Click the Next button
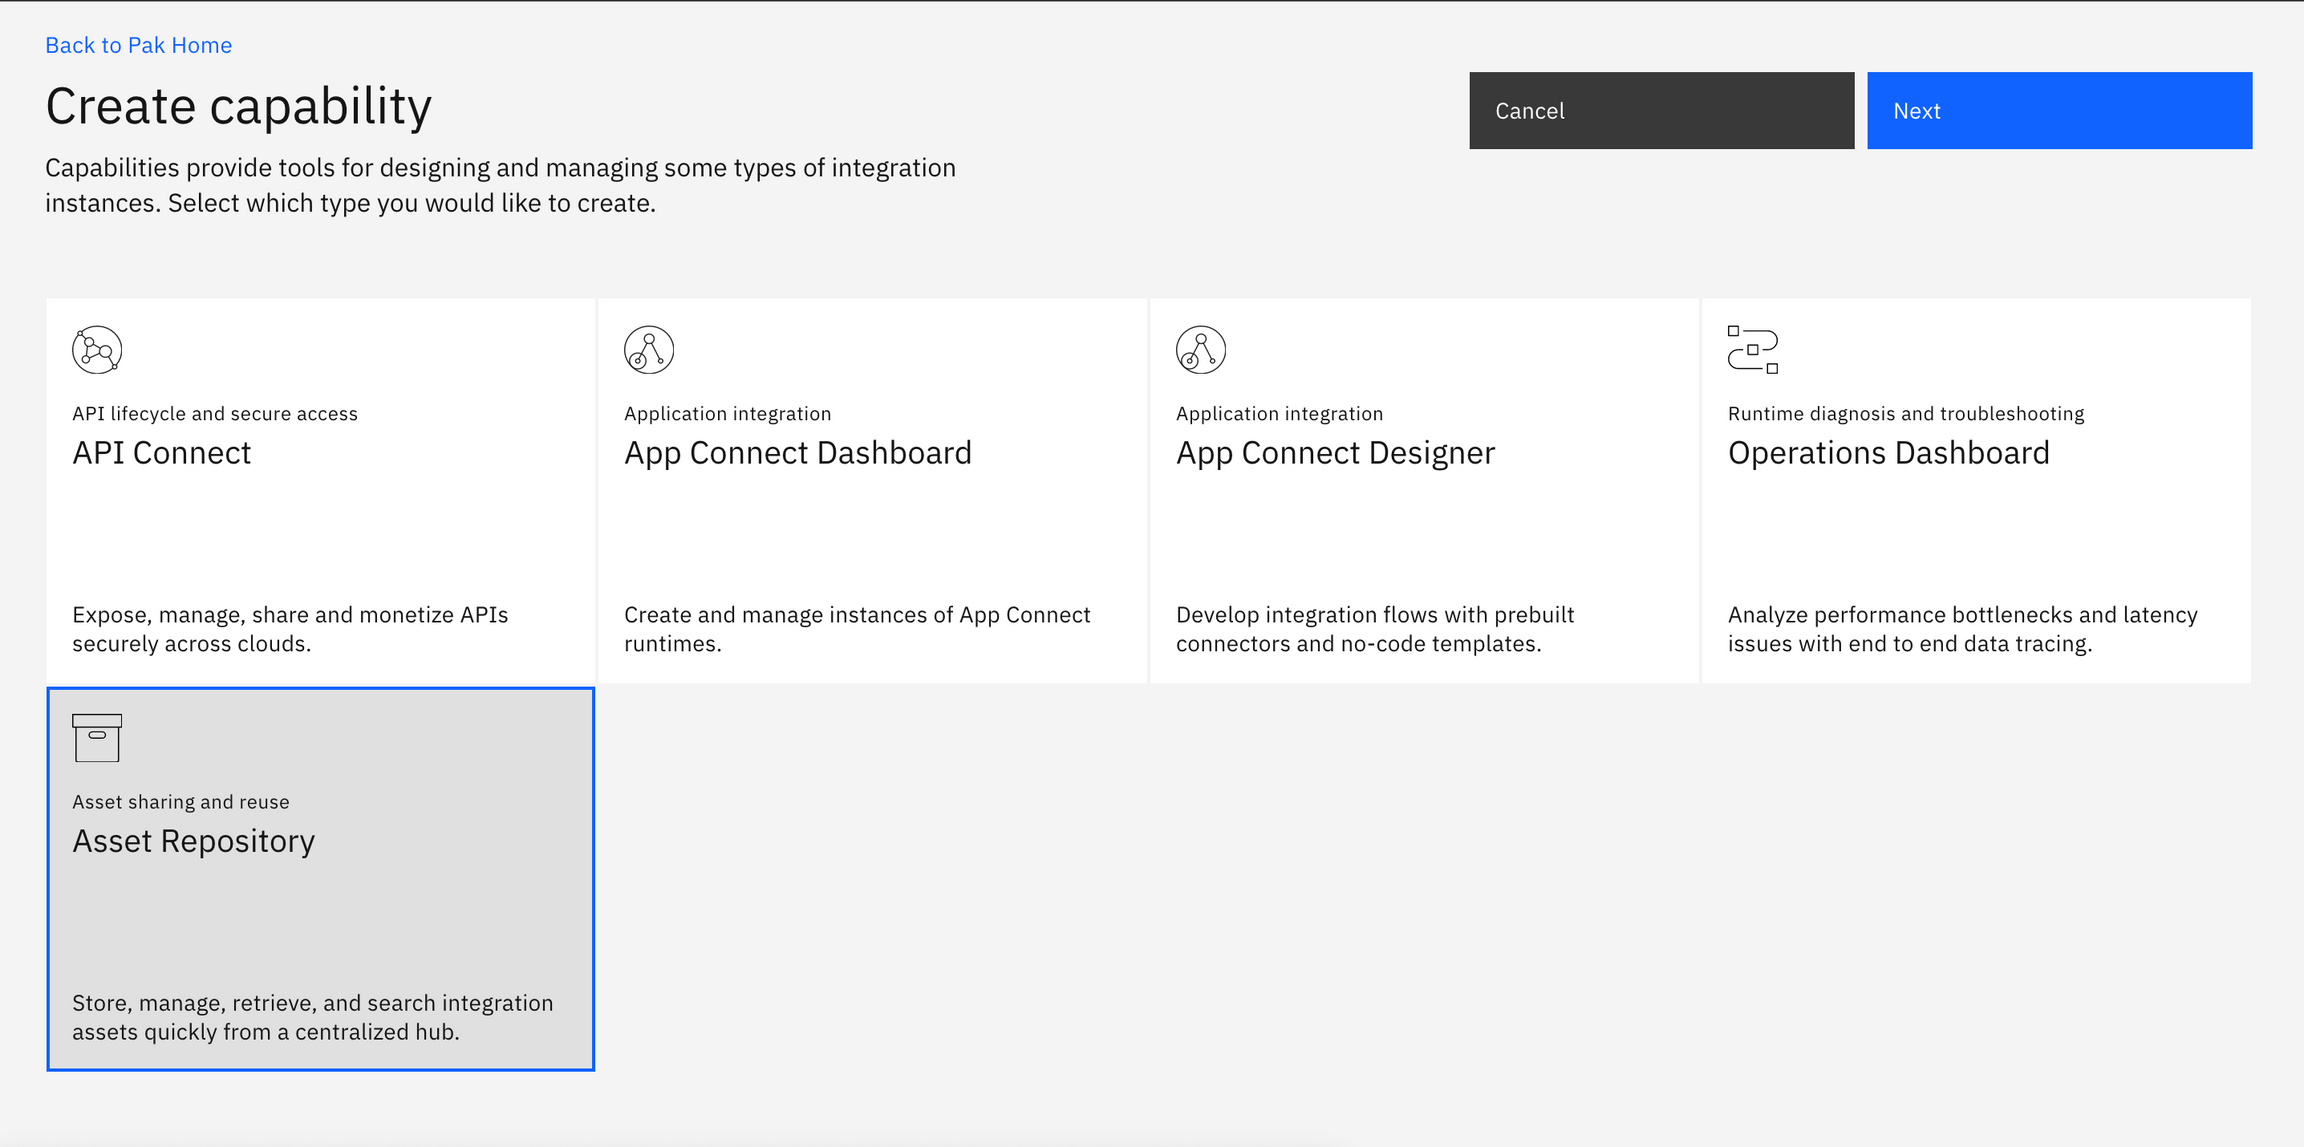The width and height of the screenshot is (2304, 1147). pos(2058,110)
